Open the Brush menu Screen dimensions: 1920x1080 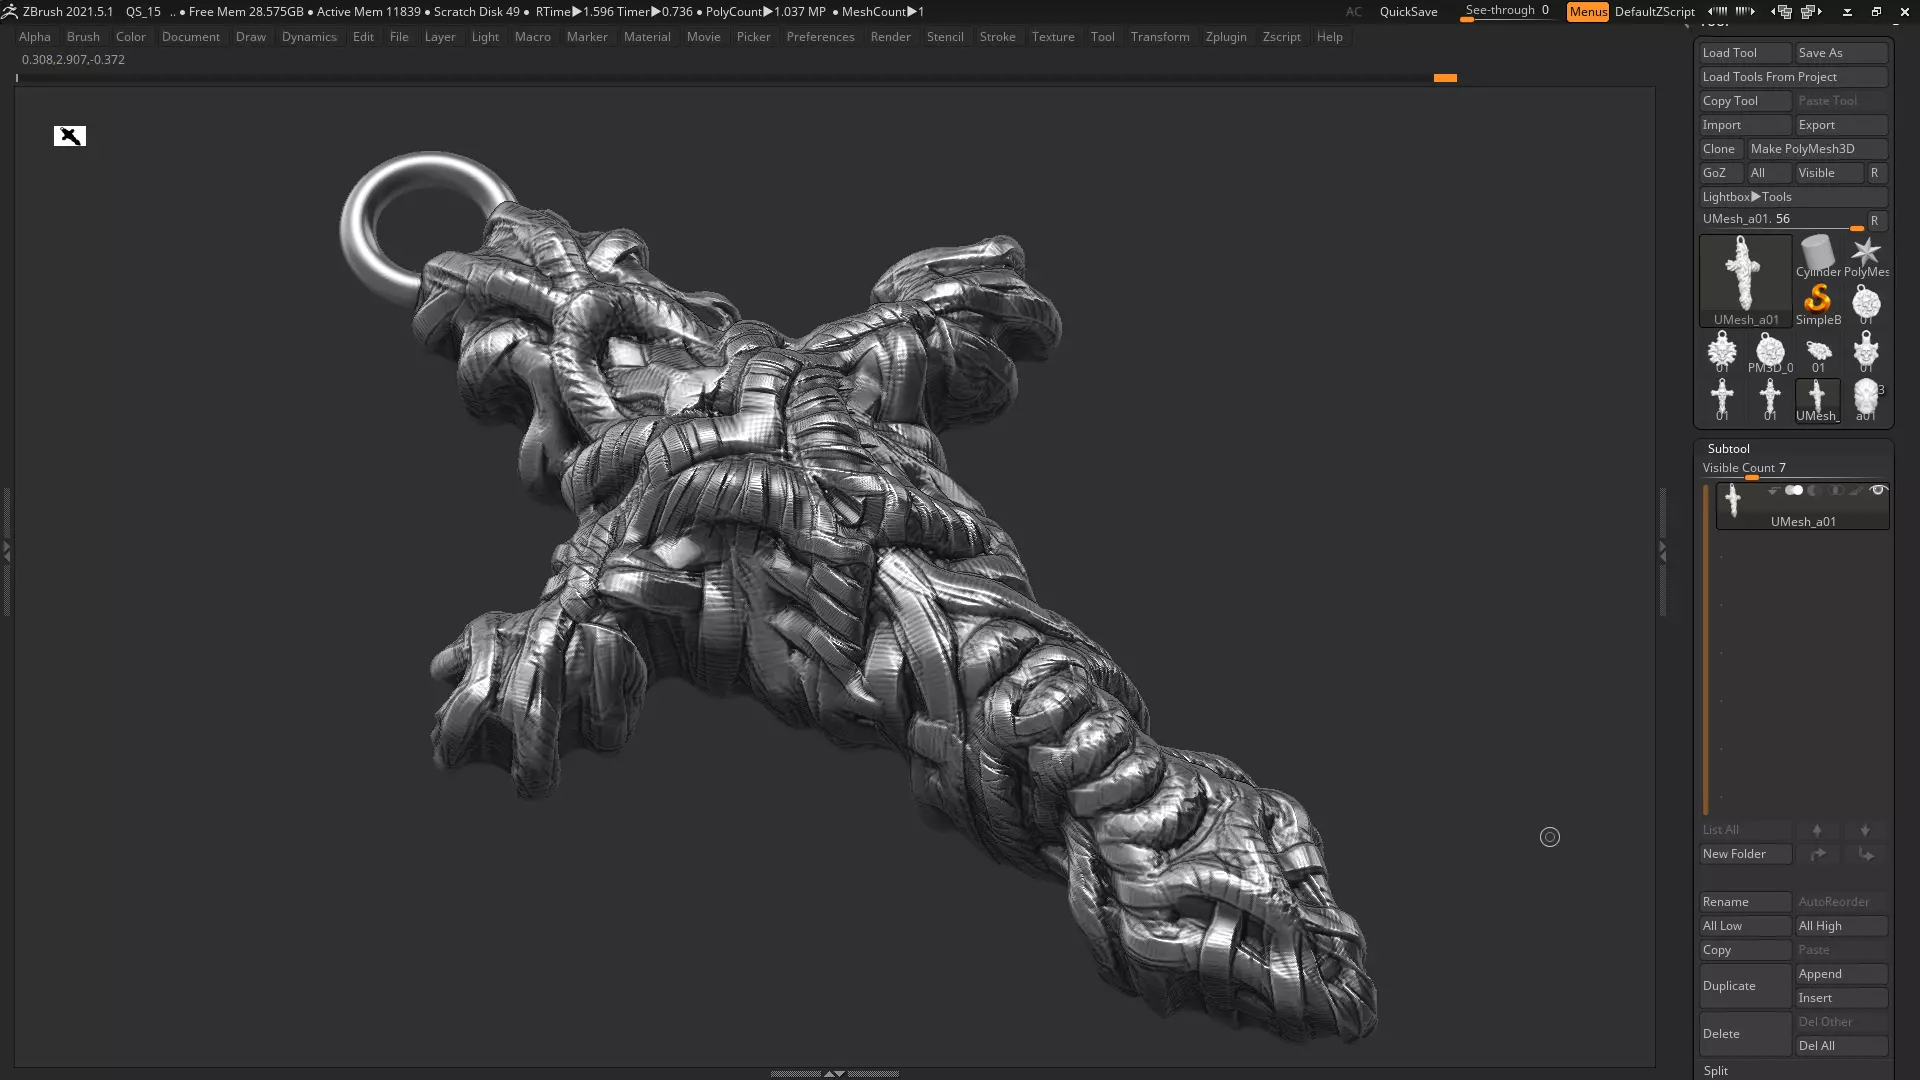pyautogui.click(x=83, y=37)
